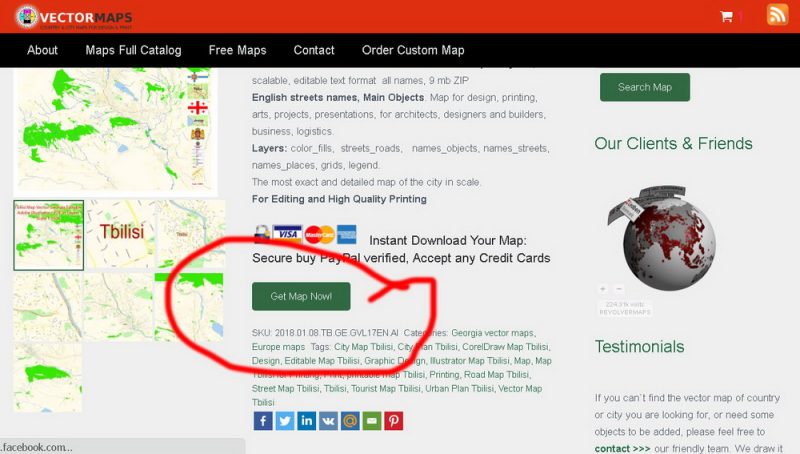Follow the contact >>> link in Testimonials
This screenshot has height=454, width=800.
tap(622, 448)
